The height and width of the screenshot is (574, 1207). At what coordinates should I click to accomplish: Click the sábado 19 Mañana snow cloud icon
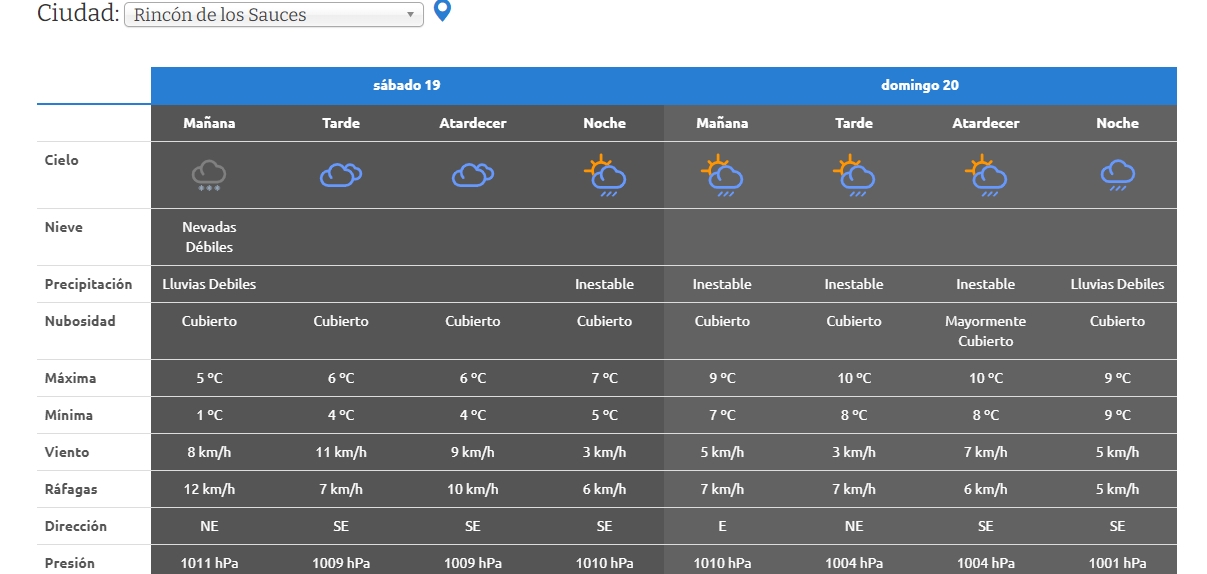coord(209,175)
